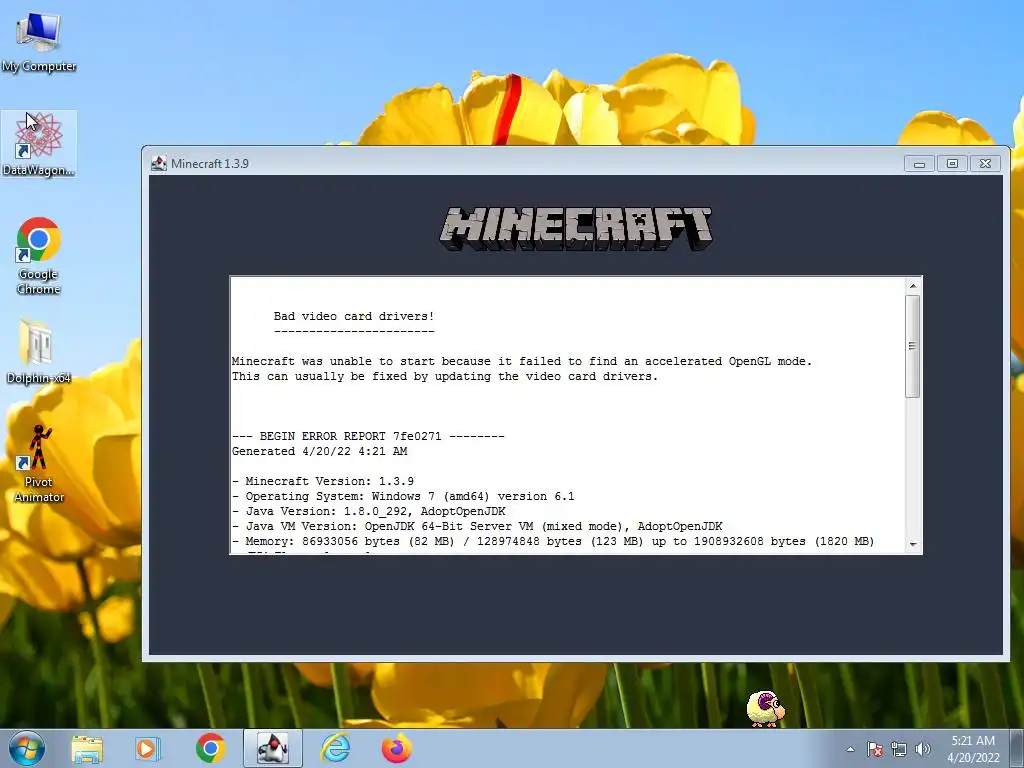
Task: Click the 'Java Version: 1.8.0_292' line
Action: 368,511
